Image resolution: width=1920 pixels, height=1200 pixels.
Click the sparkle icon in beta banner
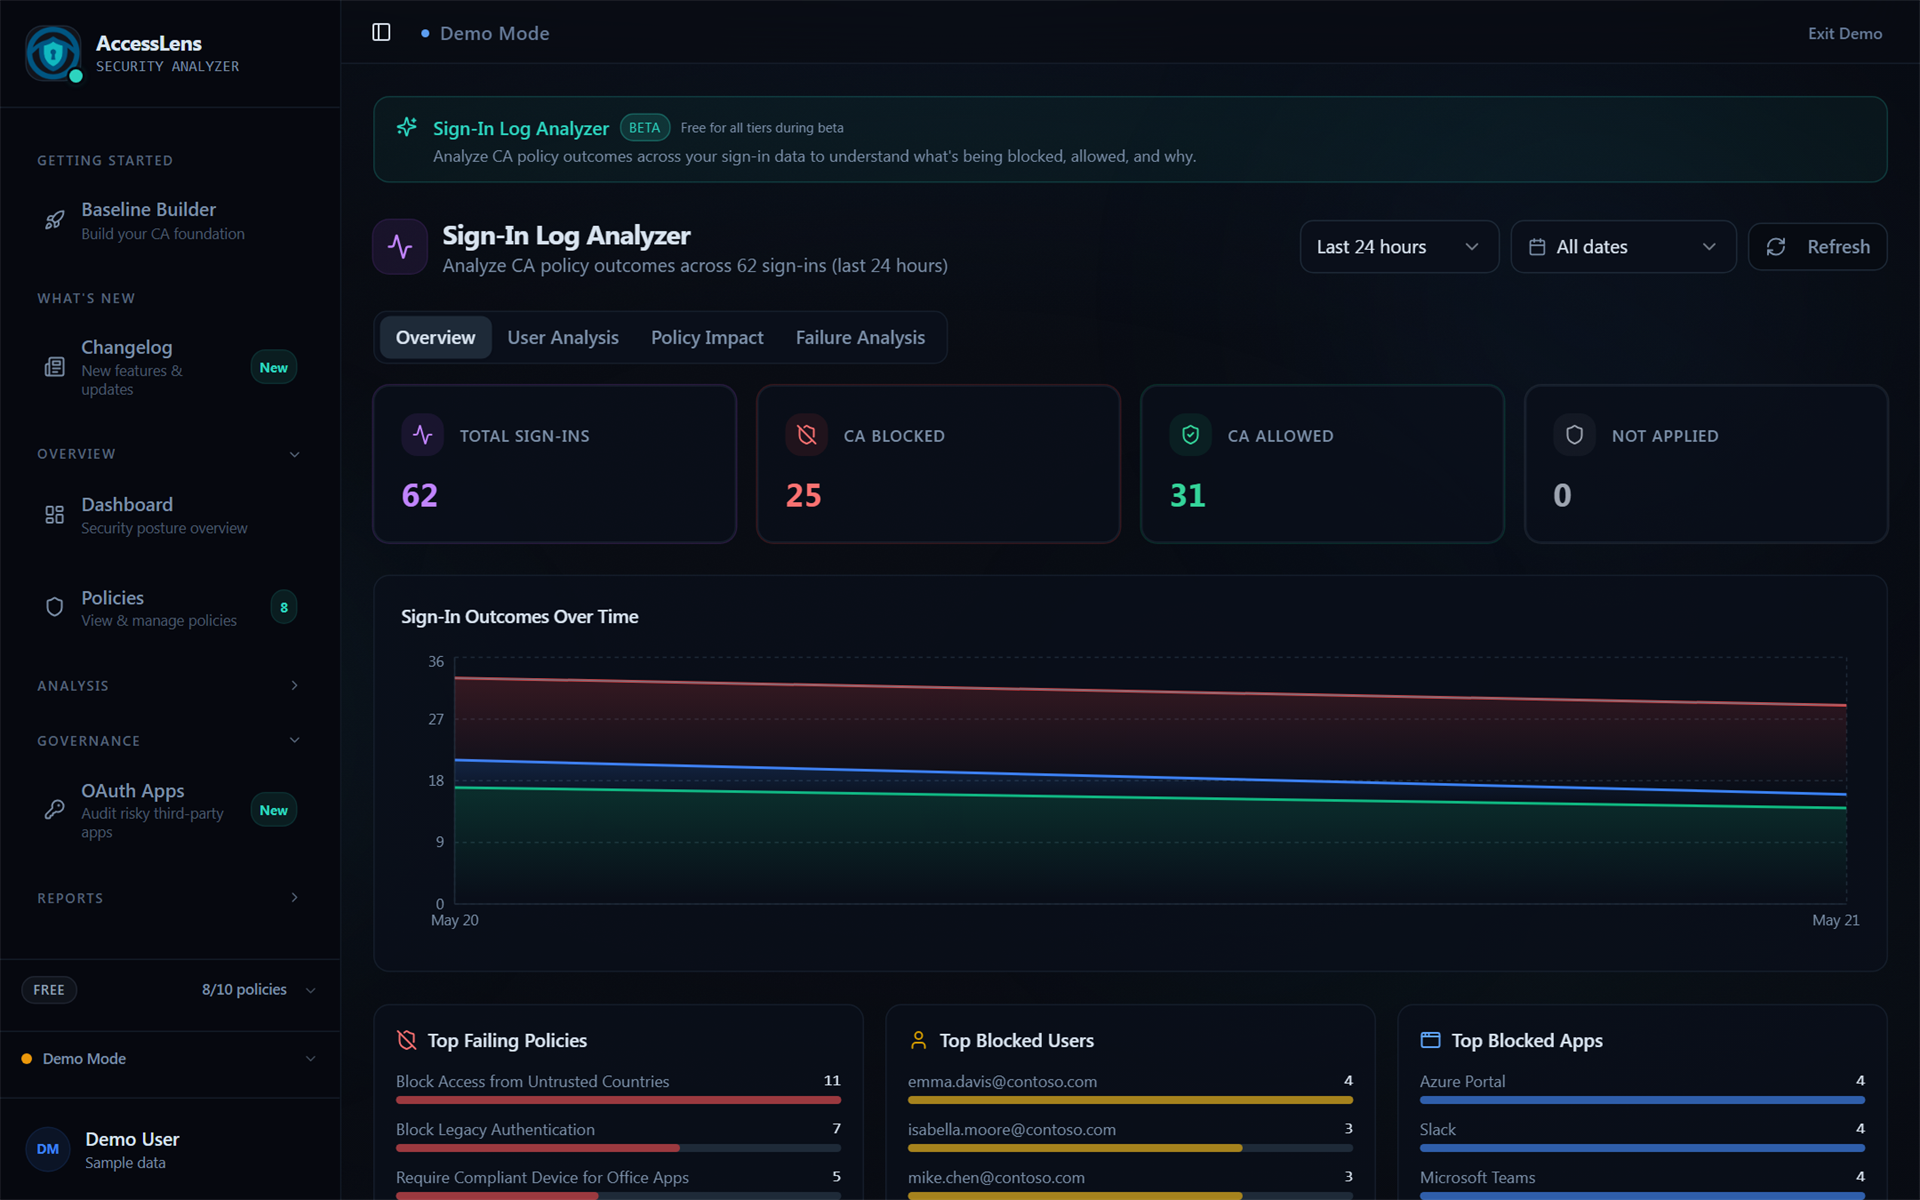point(407,127)
